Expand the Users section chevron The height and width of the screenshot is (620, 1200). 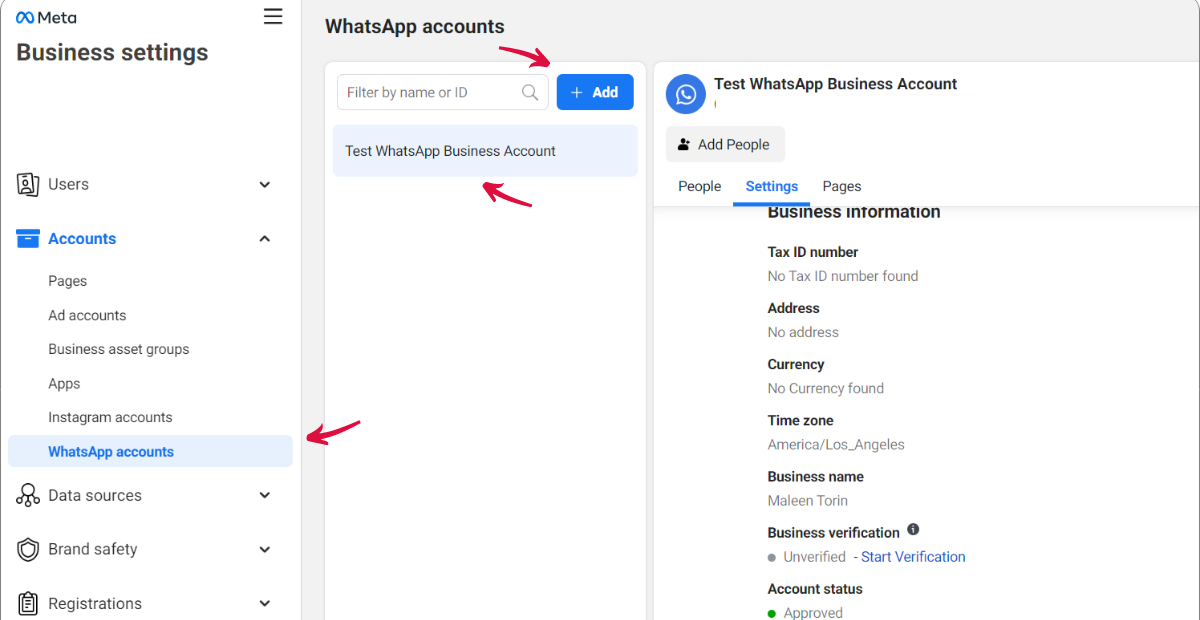(x=265, y=184)
